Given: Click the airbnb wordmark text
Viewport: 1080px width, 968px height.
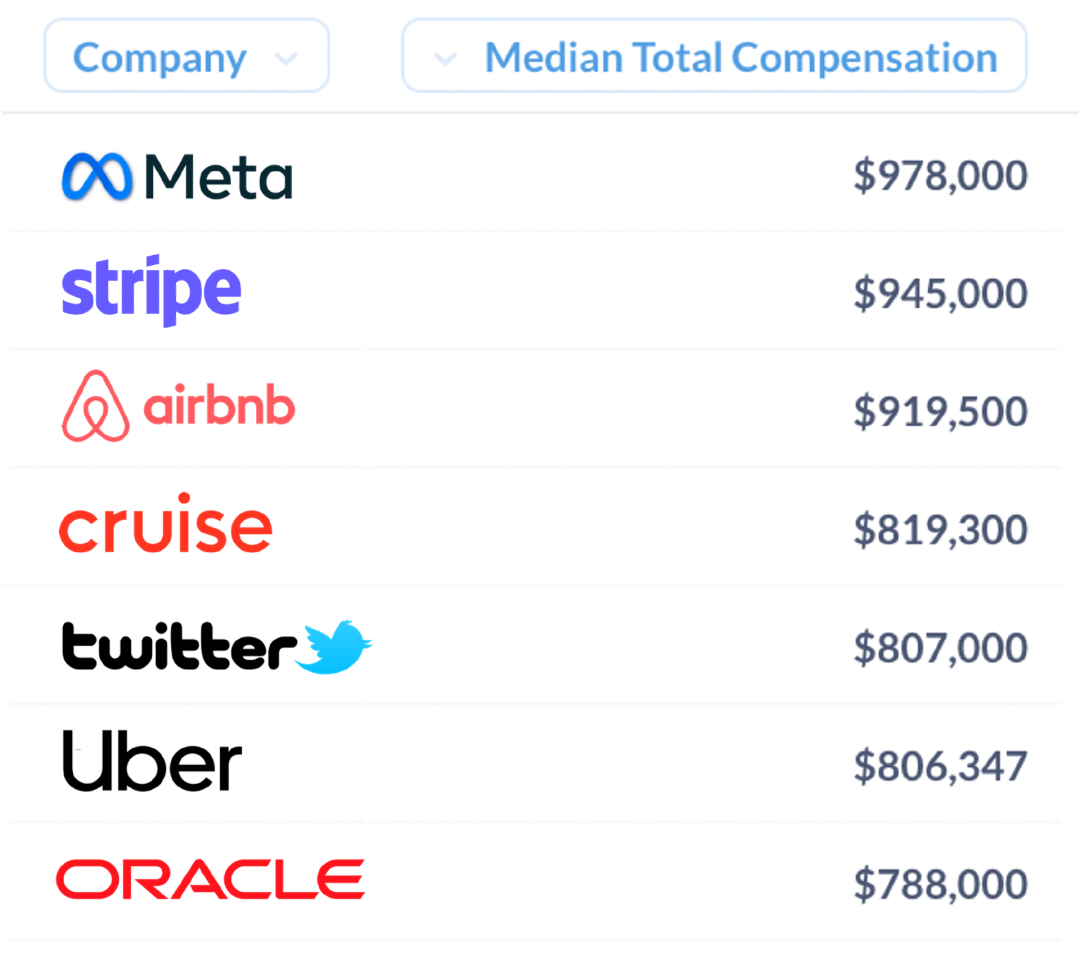Looking at the screenshot, I should click(219, 404).
